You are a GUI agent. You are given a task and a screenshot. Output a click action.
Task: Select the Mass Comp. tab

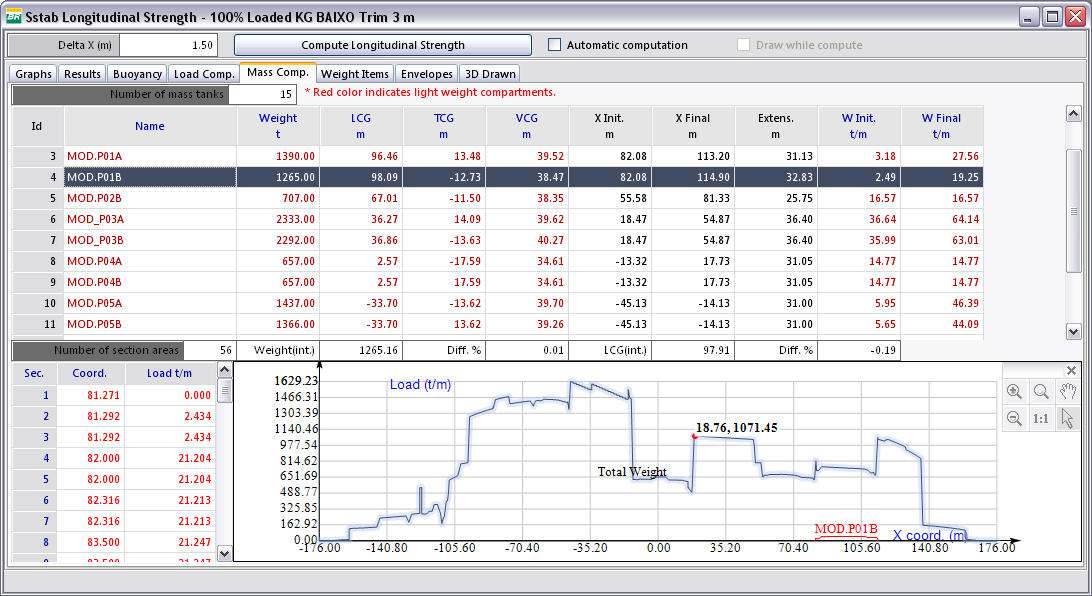coord(278,72)
